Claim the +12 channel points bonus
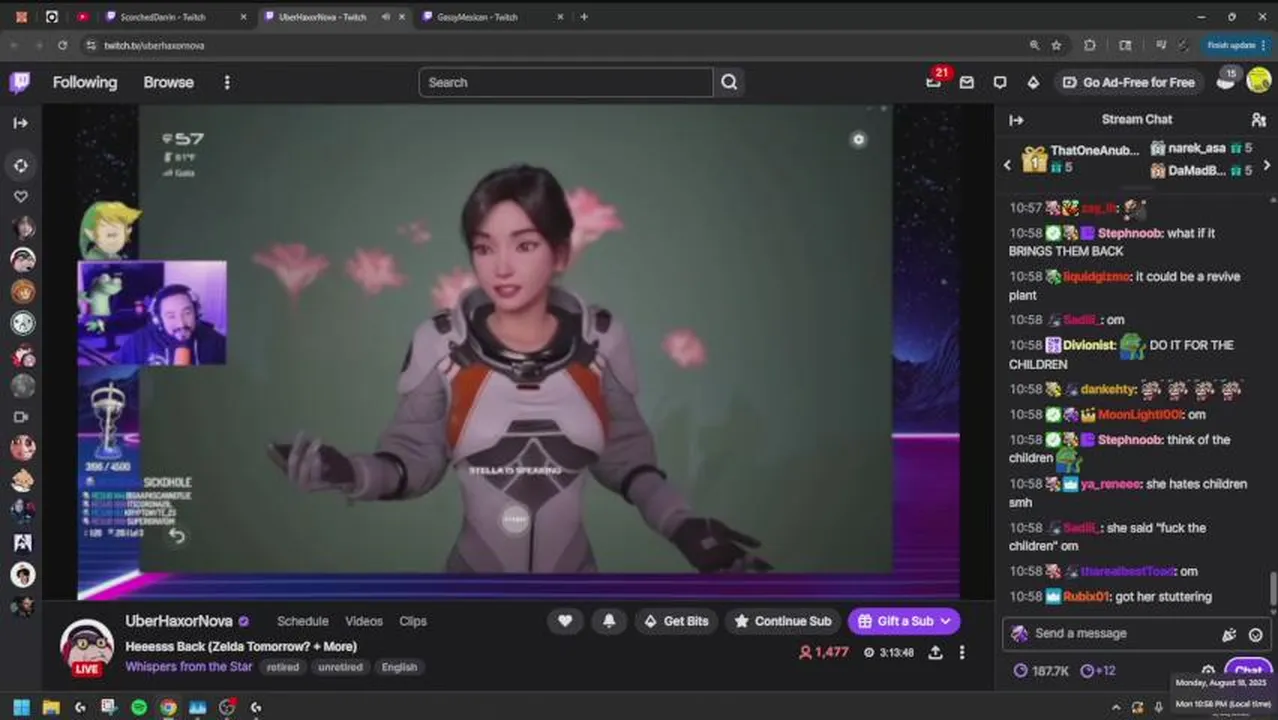 (1098, 671)
